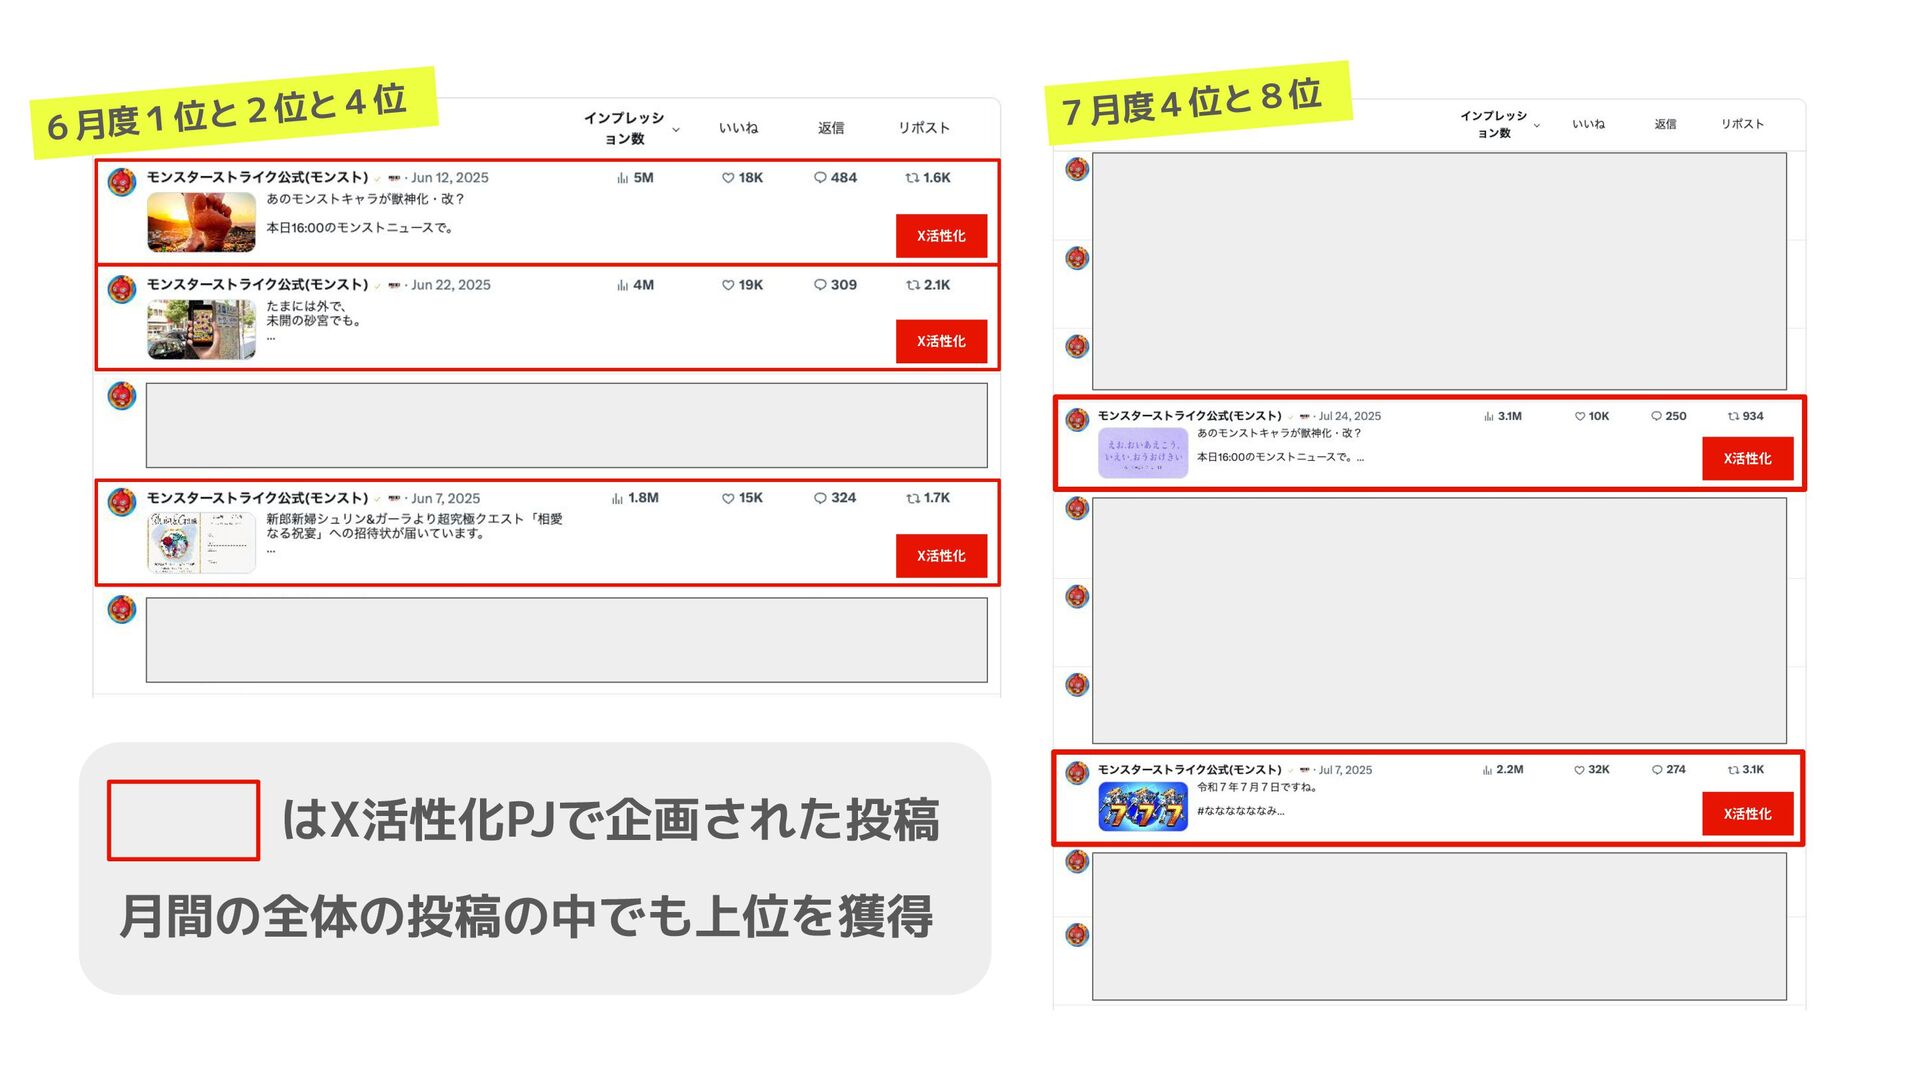The height and width of the screenshot is (1080, 1920).
Task: Click the impressions bar icon beside 5M
Action: click(623, 178)
